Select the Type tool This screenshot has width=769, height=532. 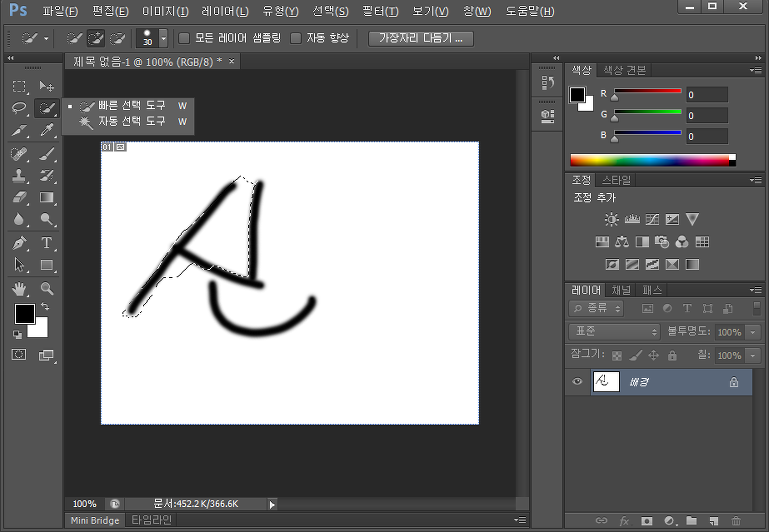(x=47, y=243)
